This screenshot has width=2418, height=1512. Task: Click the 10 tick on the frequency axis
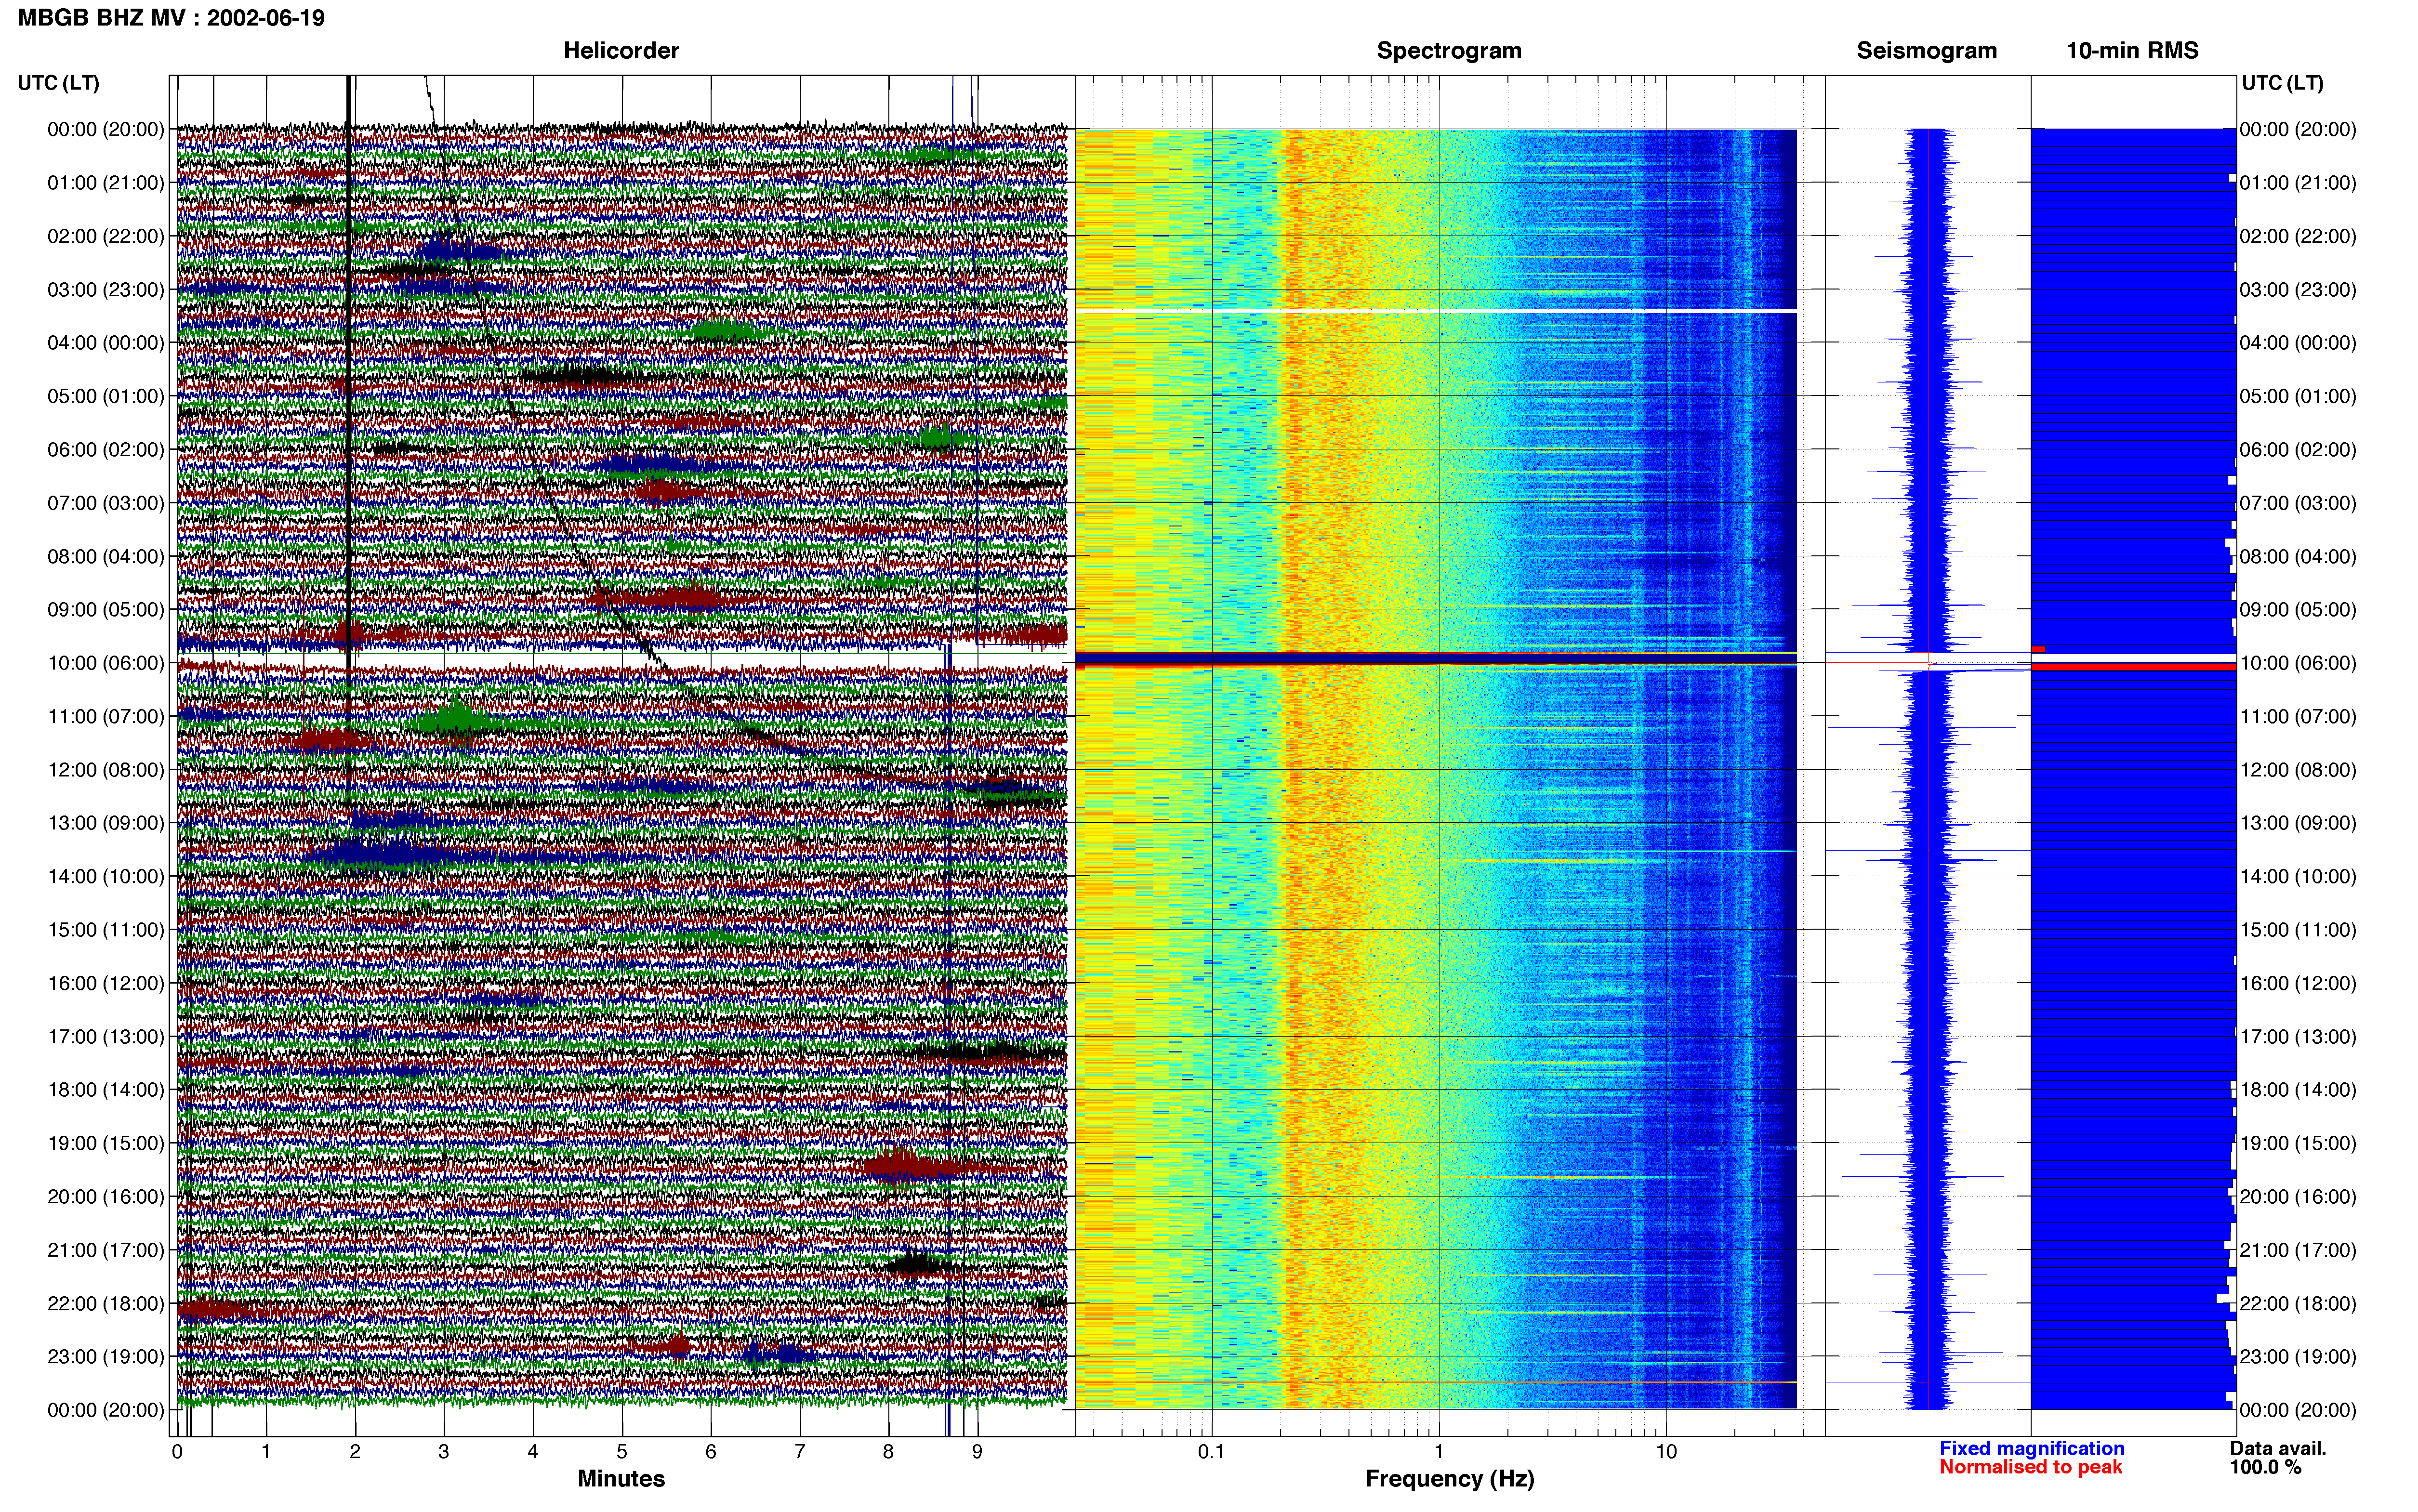click(1666, 1451)
